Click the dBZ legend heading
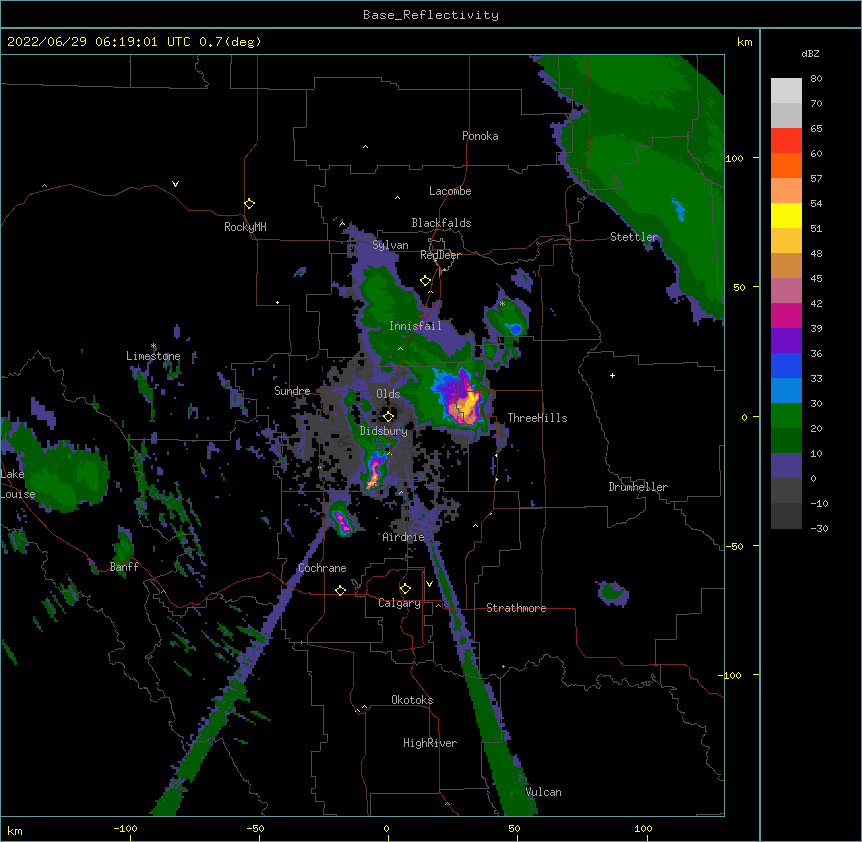 810,53
